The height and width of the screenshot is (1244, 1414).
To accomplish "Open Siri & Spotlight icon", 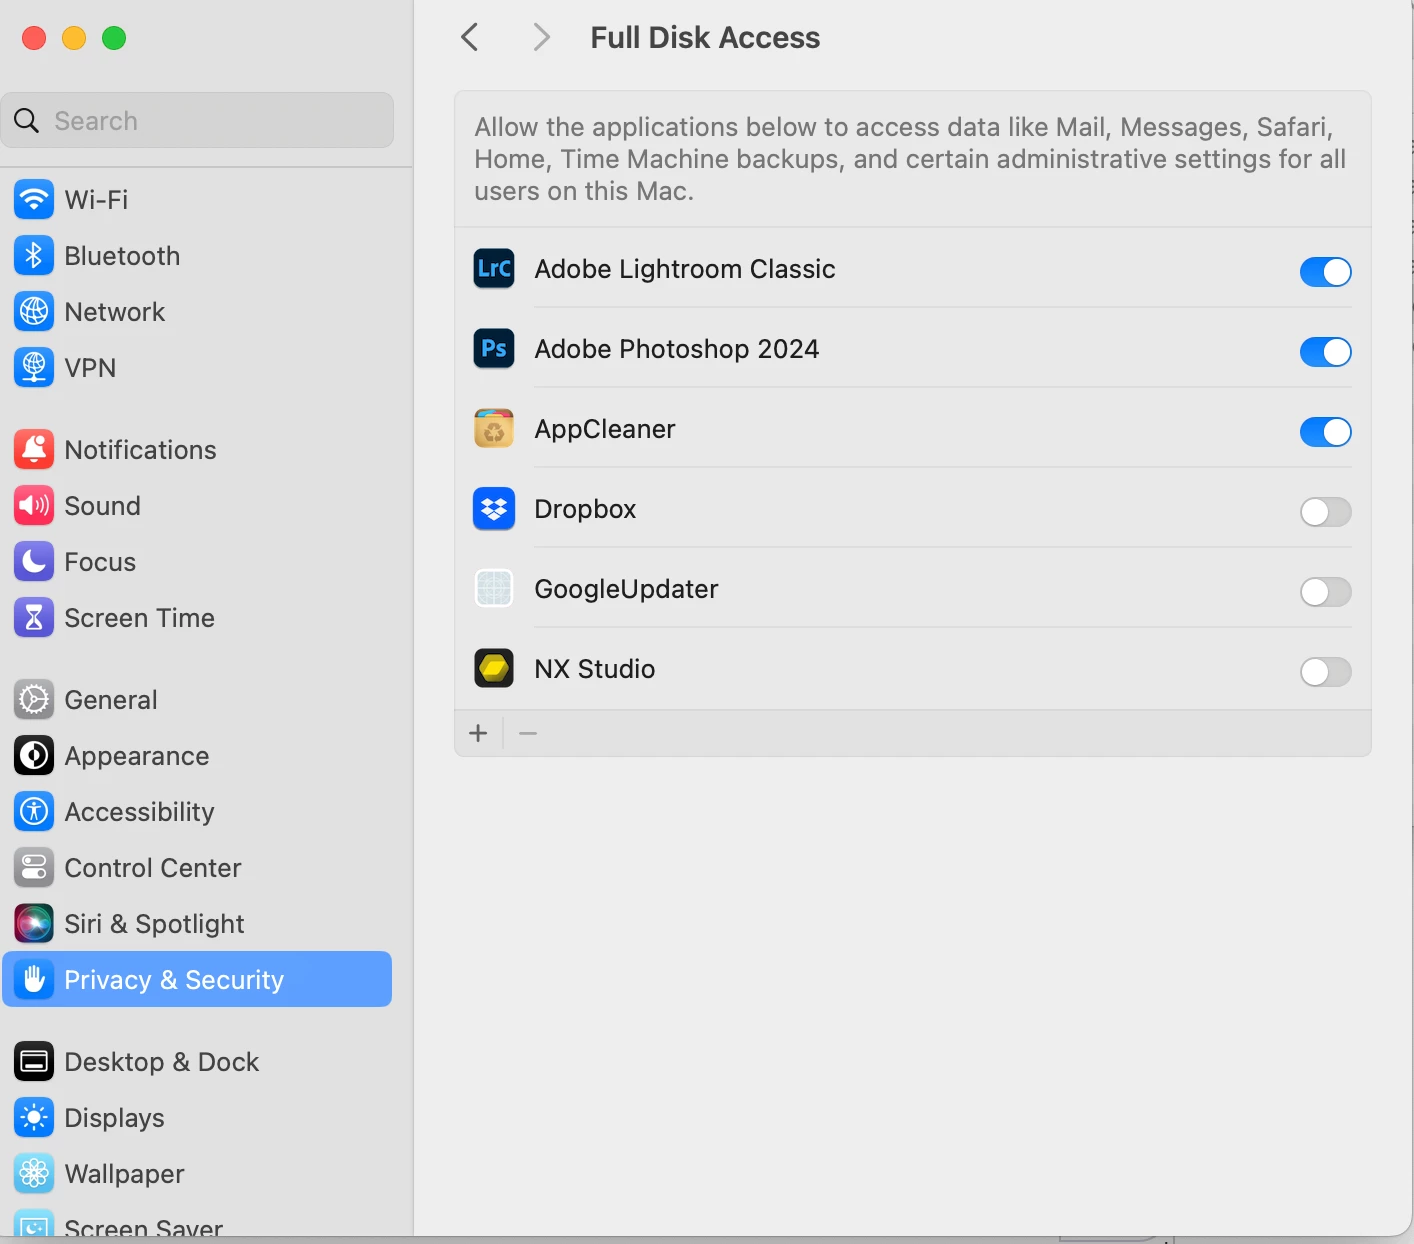I will (x=34, y=924).
